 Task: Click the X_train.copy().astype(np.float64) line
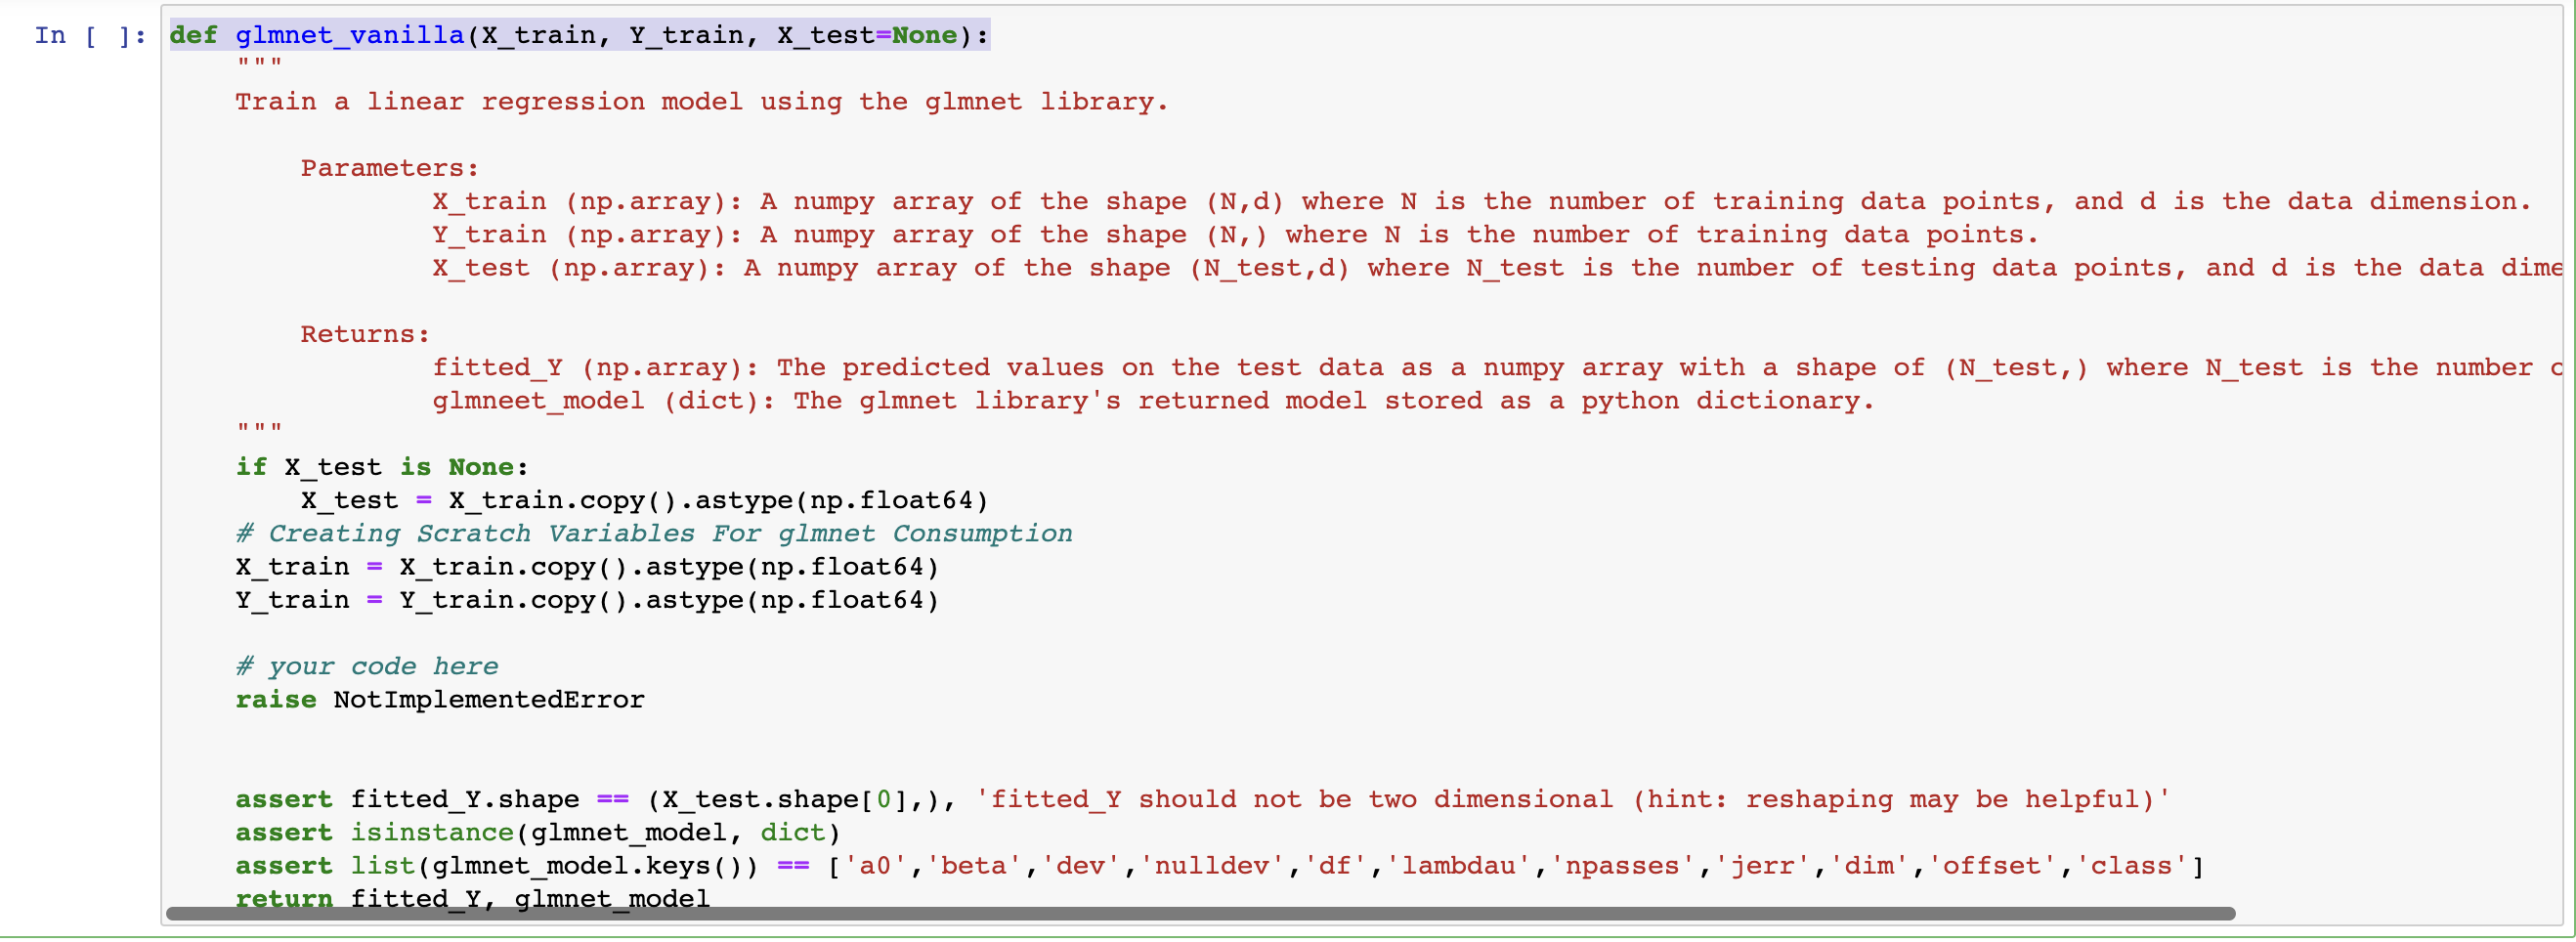point(585,567)
